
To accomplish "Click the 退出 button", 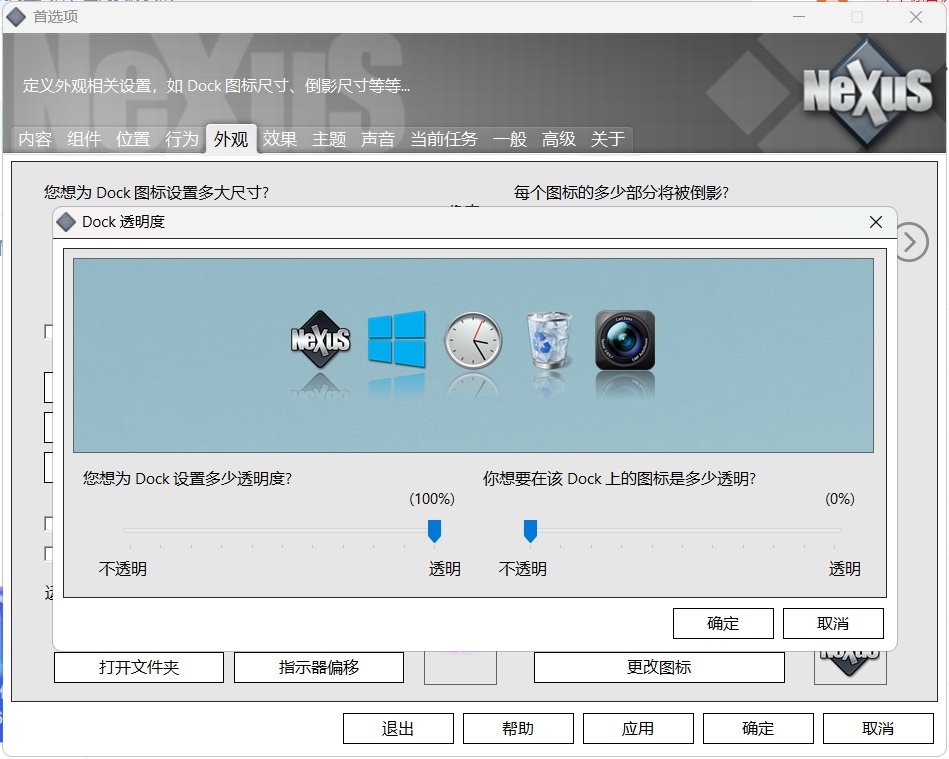I will [398, 728].
